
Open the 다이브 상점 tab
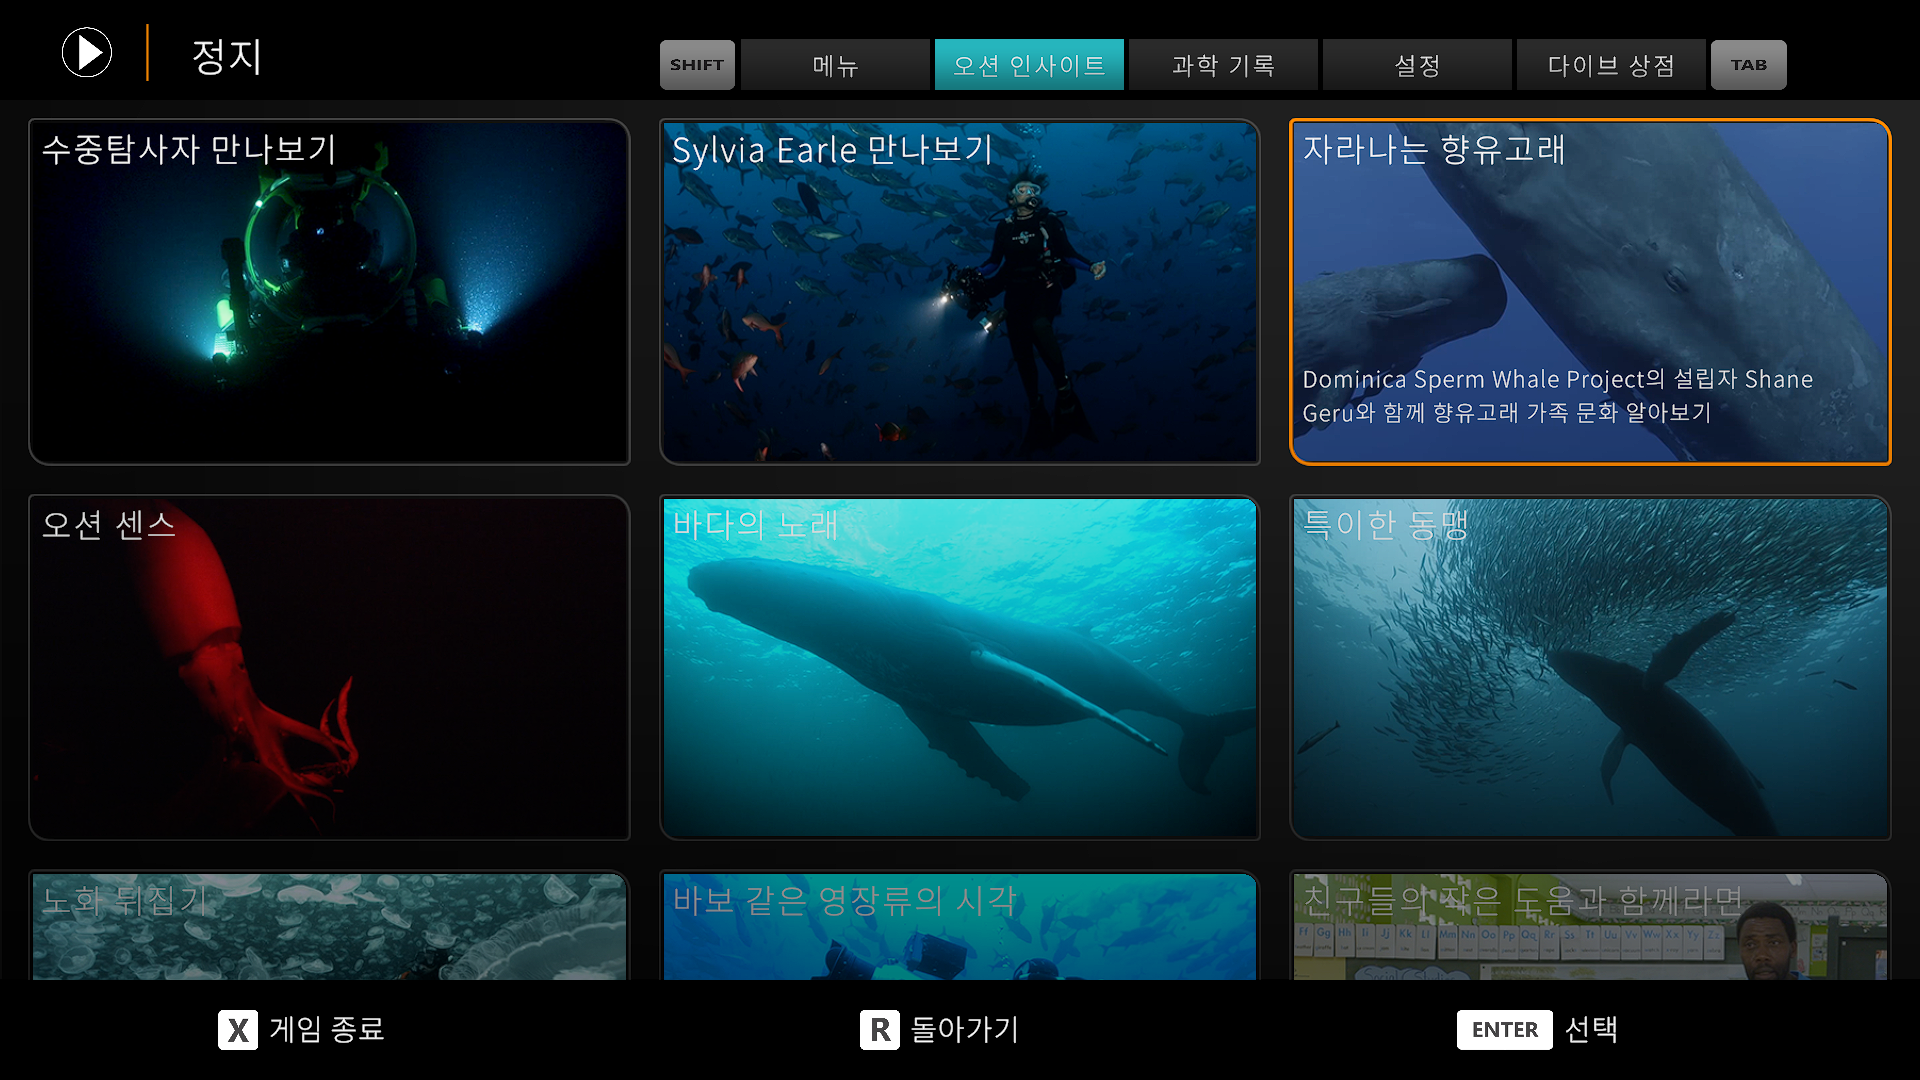[x=1611, y=66]
